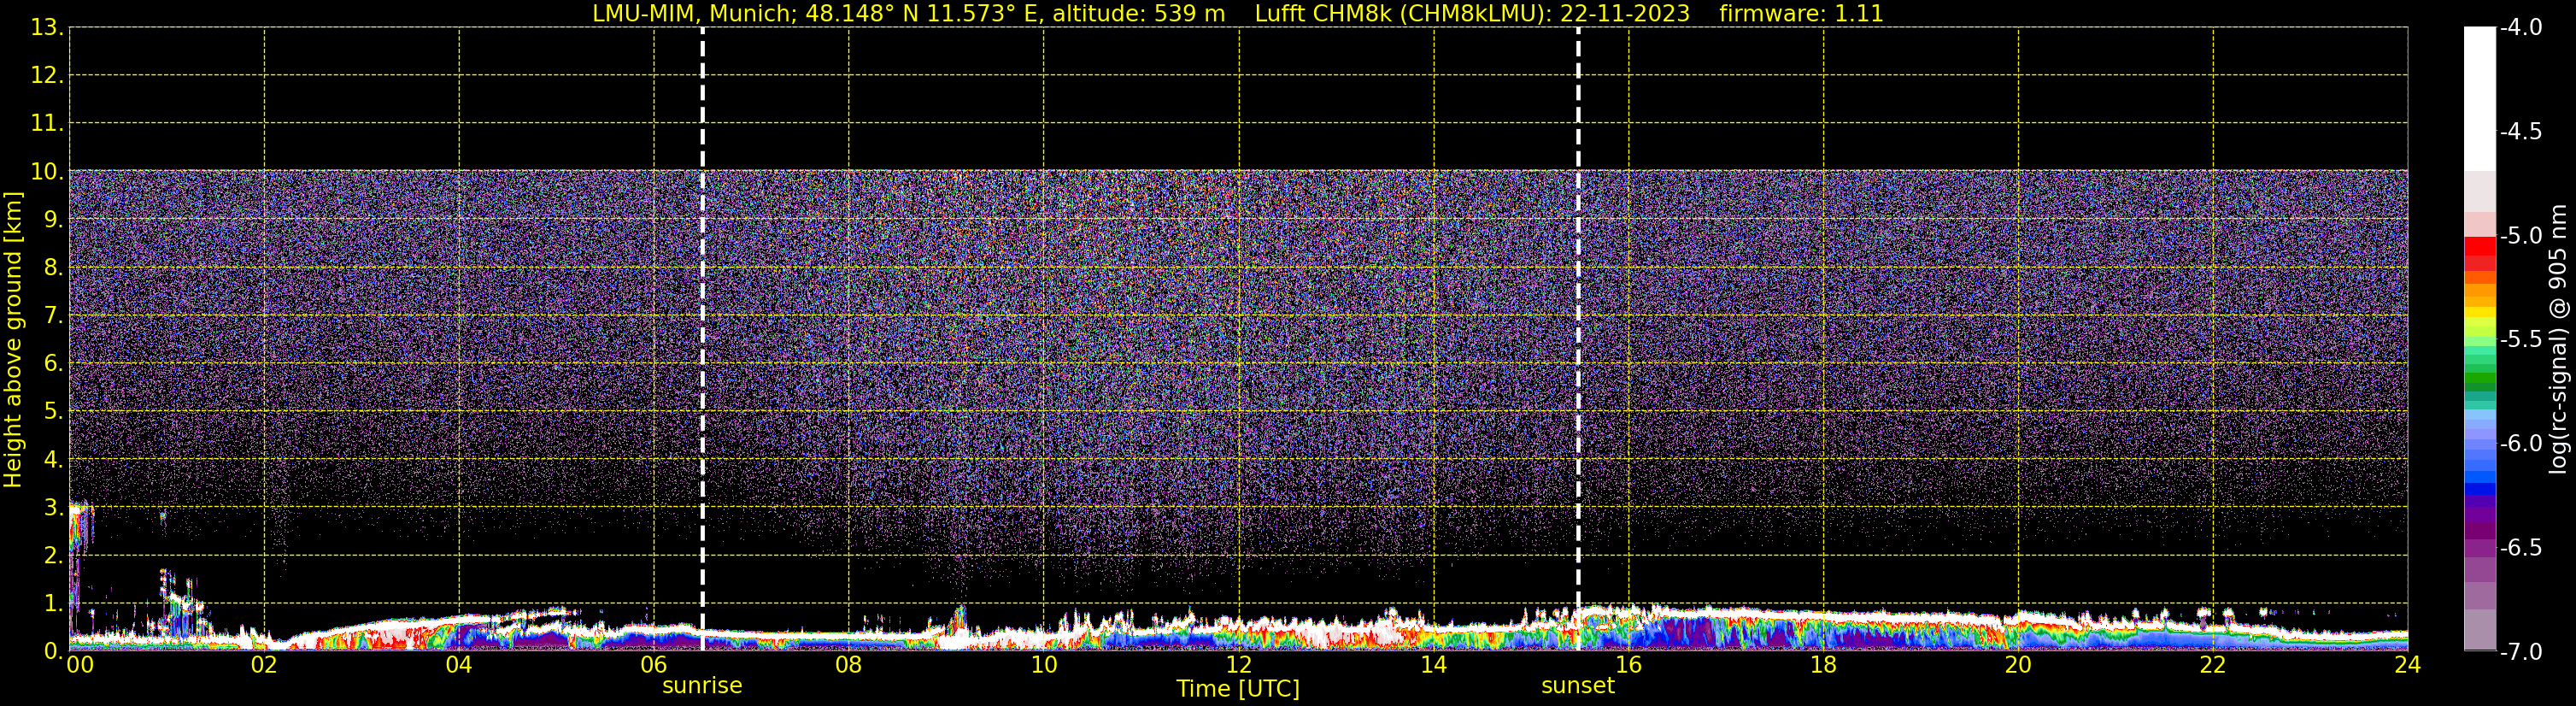Click the '4.' height axis tick label
Screen dimensions: 2576x706
(x=53, y=460)
